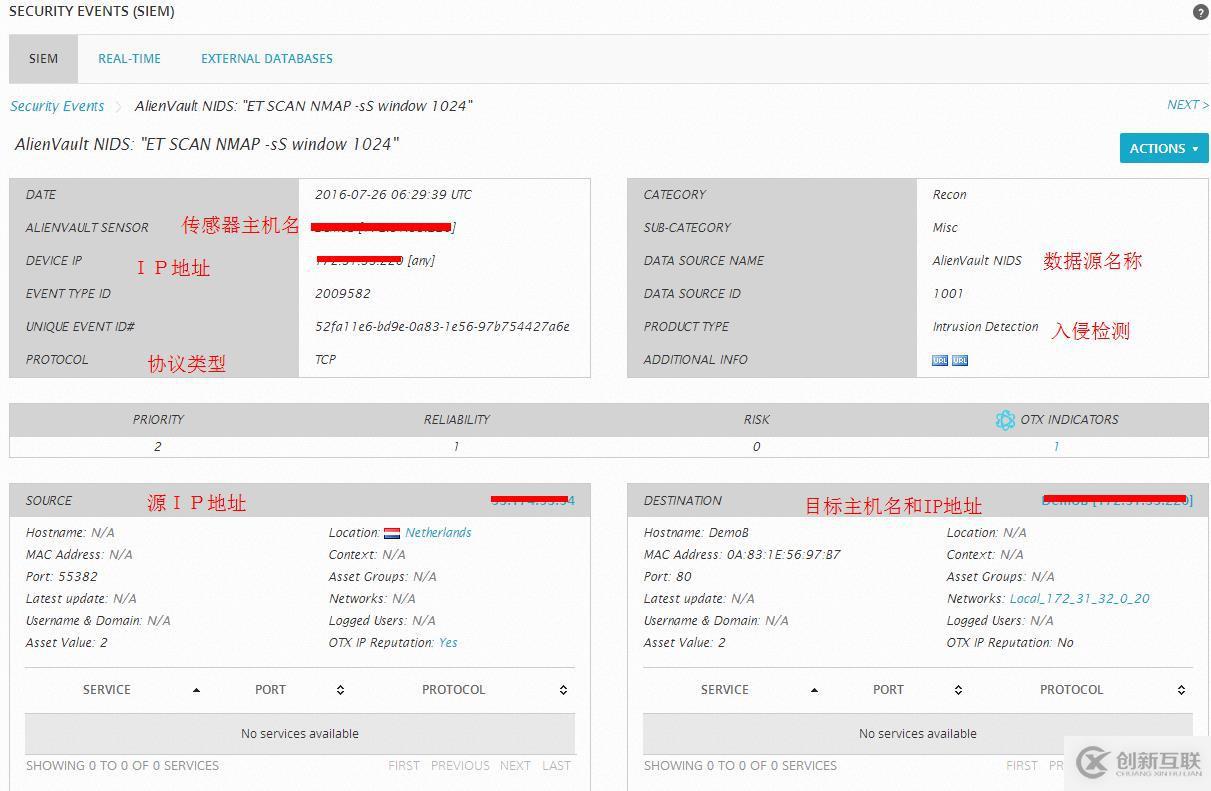
Task: Open the ACTIONS dropdown button
Action: tap(1164, 148)
